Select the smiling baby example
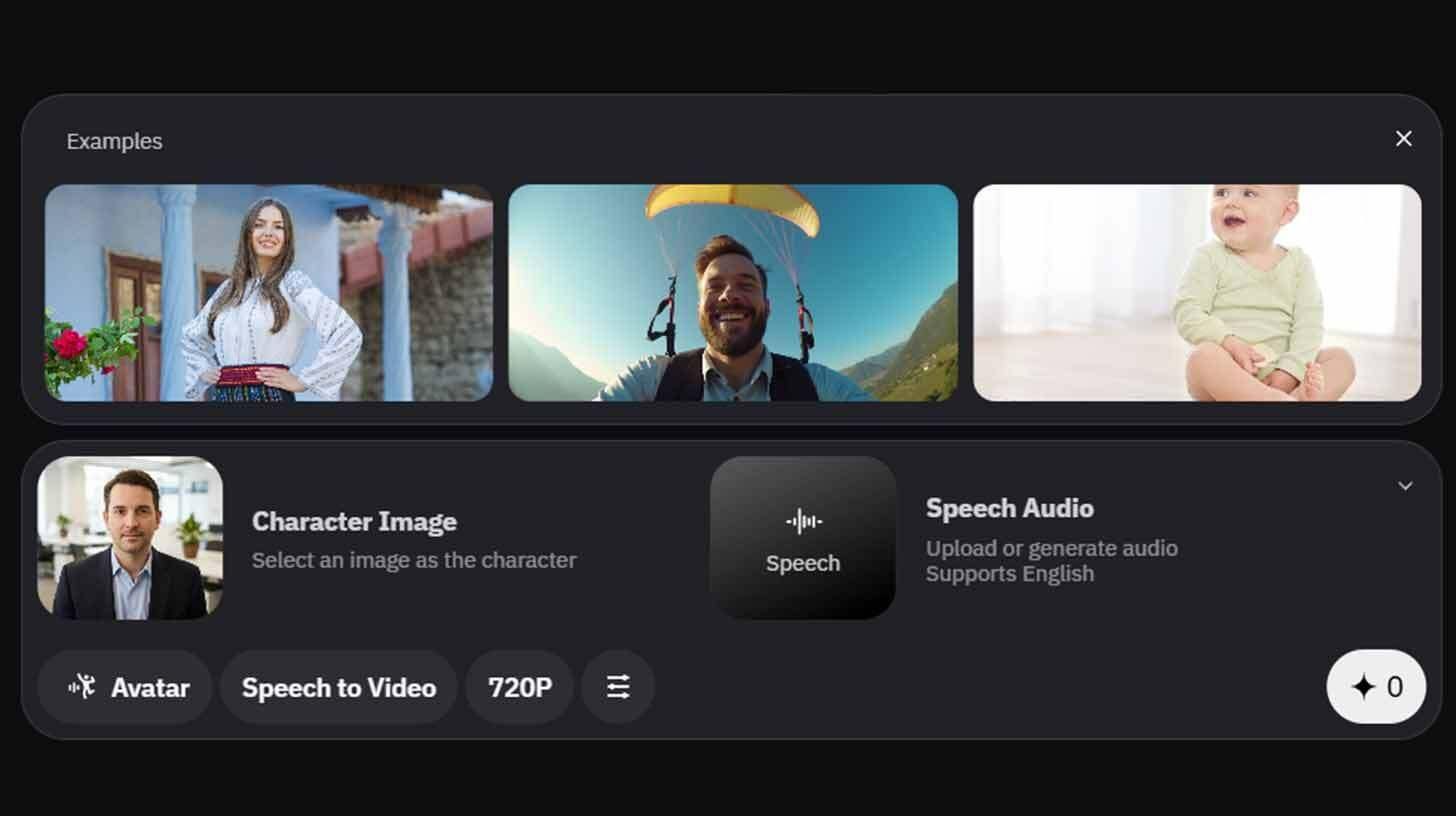 click(x=1196, y=293)
